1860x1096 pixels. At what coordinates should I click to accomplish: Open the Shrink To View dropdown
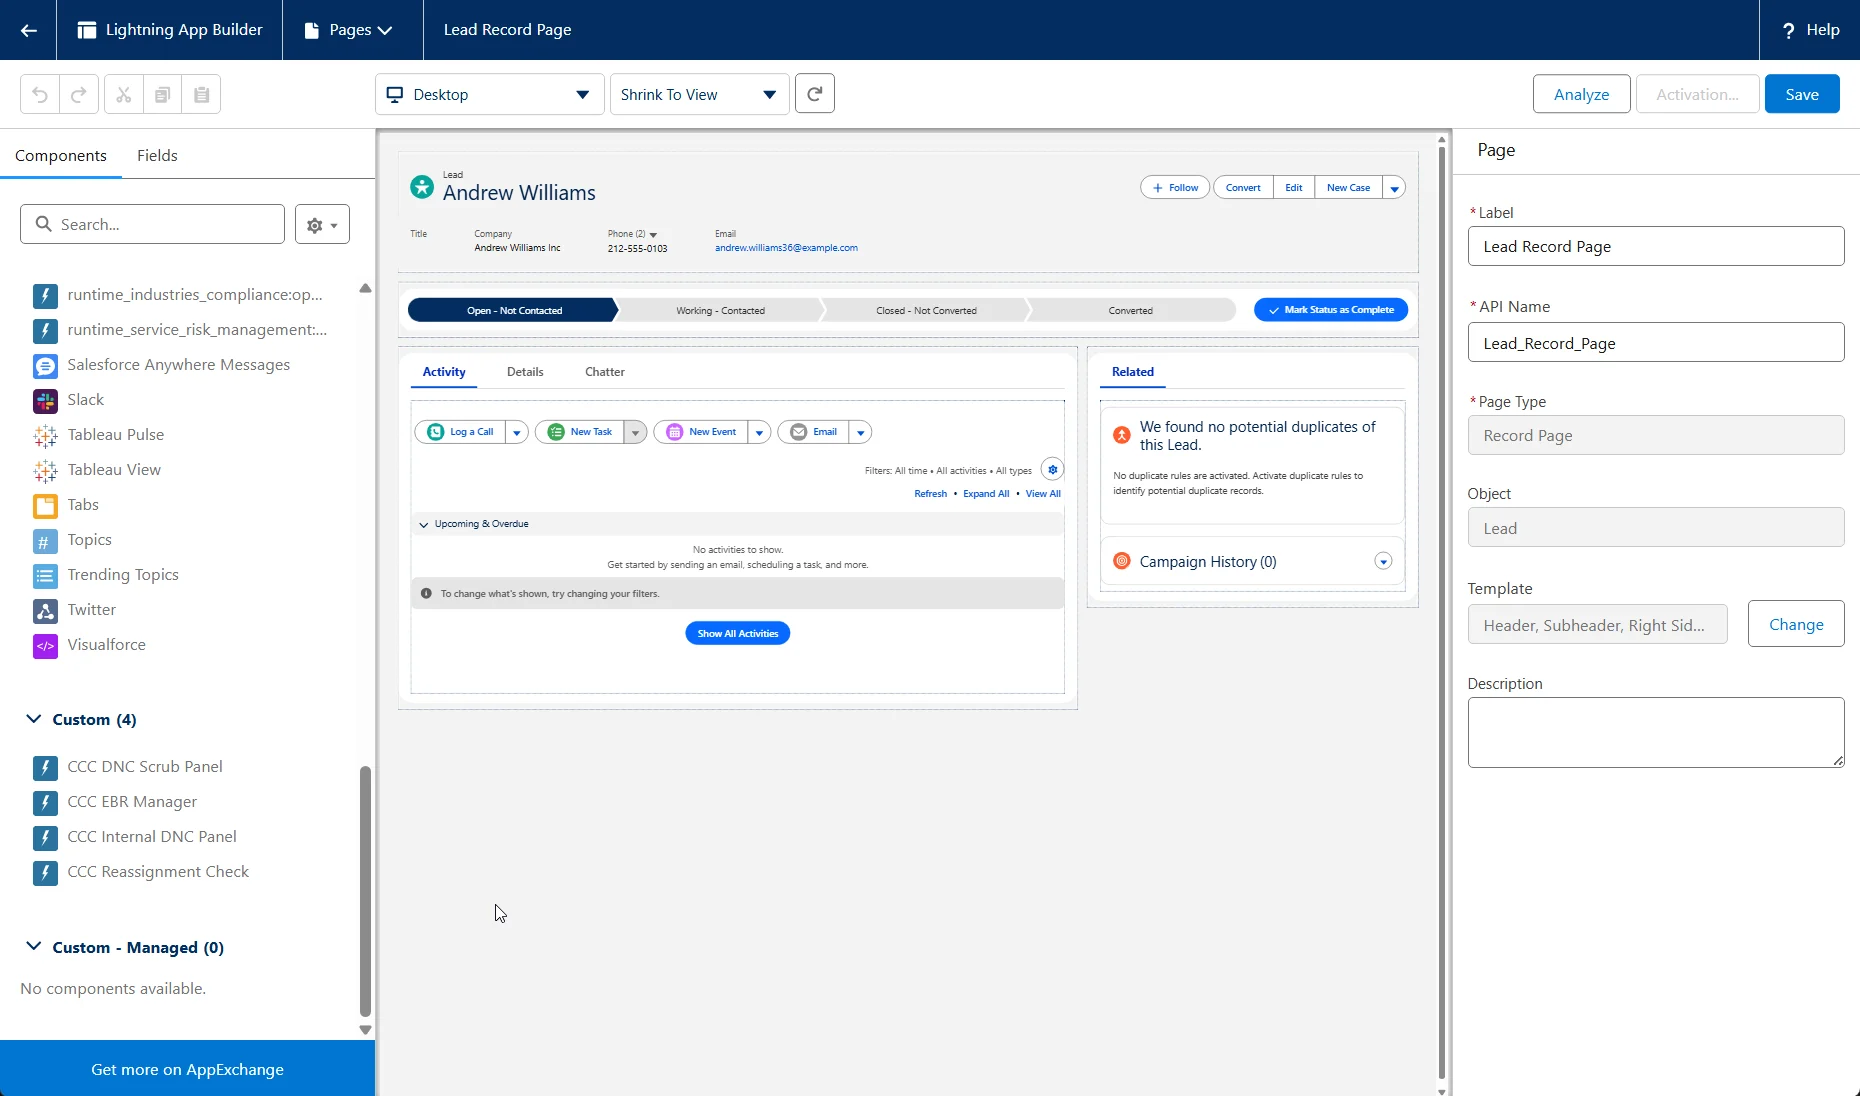[x=699, y=94]
